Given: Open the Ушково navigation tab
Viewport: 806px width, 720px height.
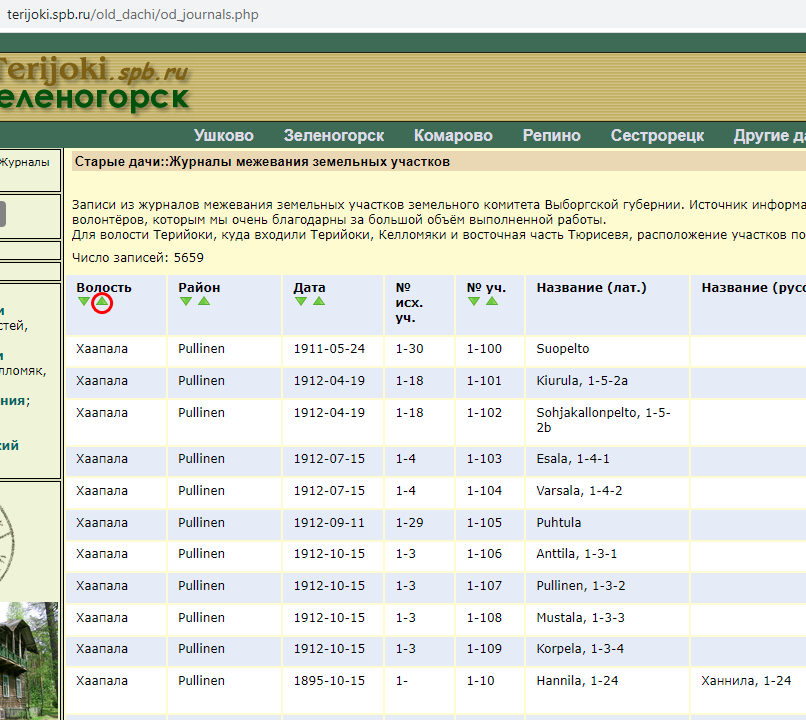Looking at the screenshot, I should (x=223, y=136).
